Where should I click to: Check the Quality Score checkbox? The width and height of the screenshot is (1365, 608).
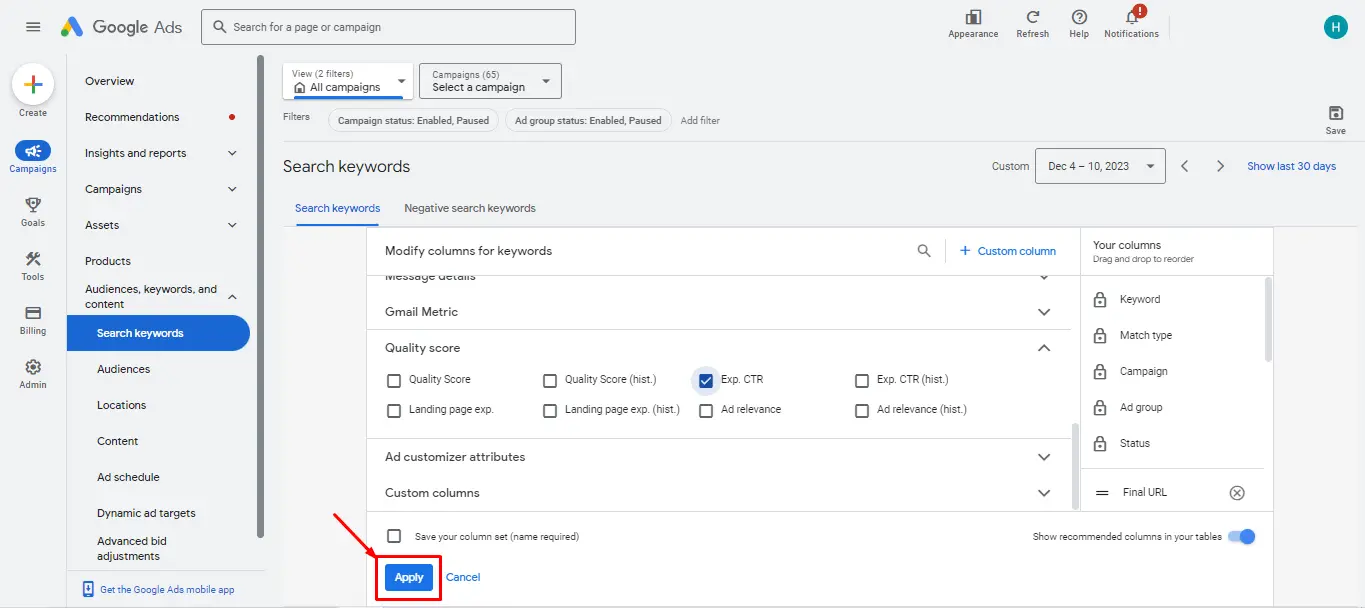tap(394, 380)
